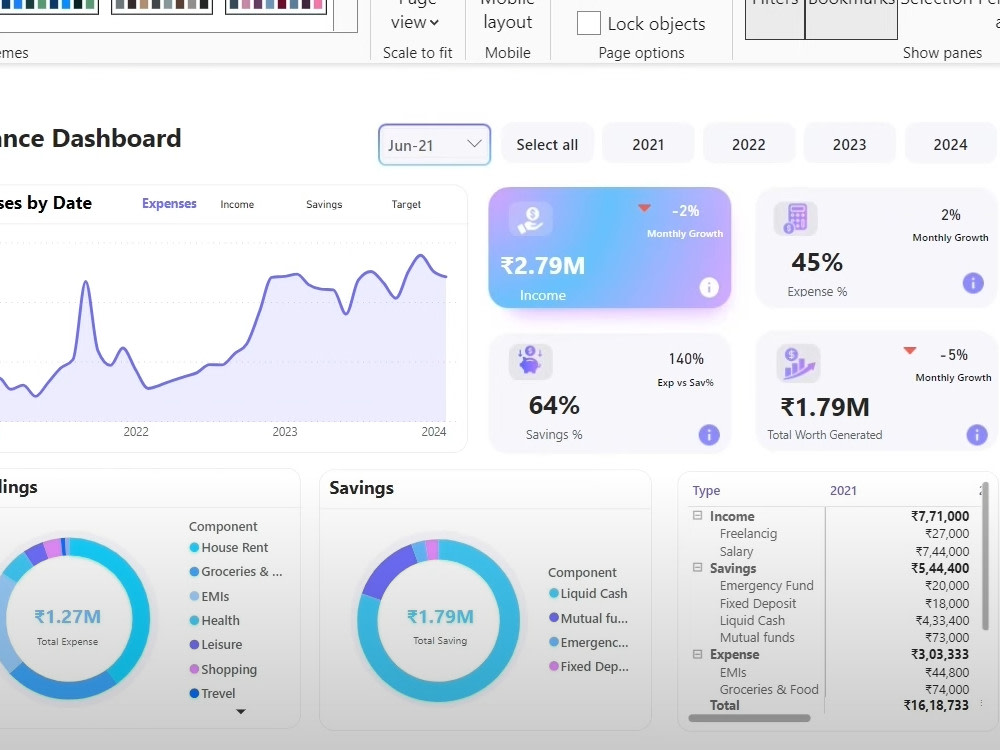
Task: Click the matrix vertical scrollbar
Action: pos(985,557)
